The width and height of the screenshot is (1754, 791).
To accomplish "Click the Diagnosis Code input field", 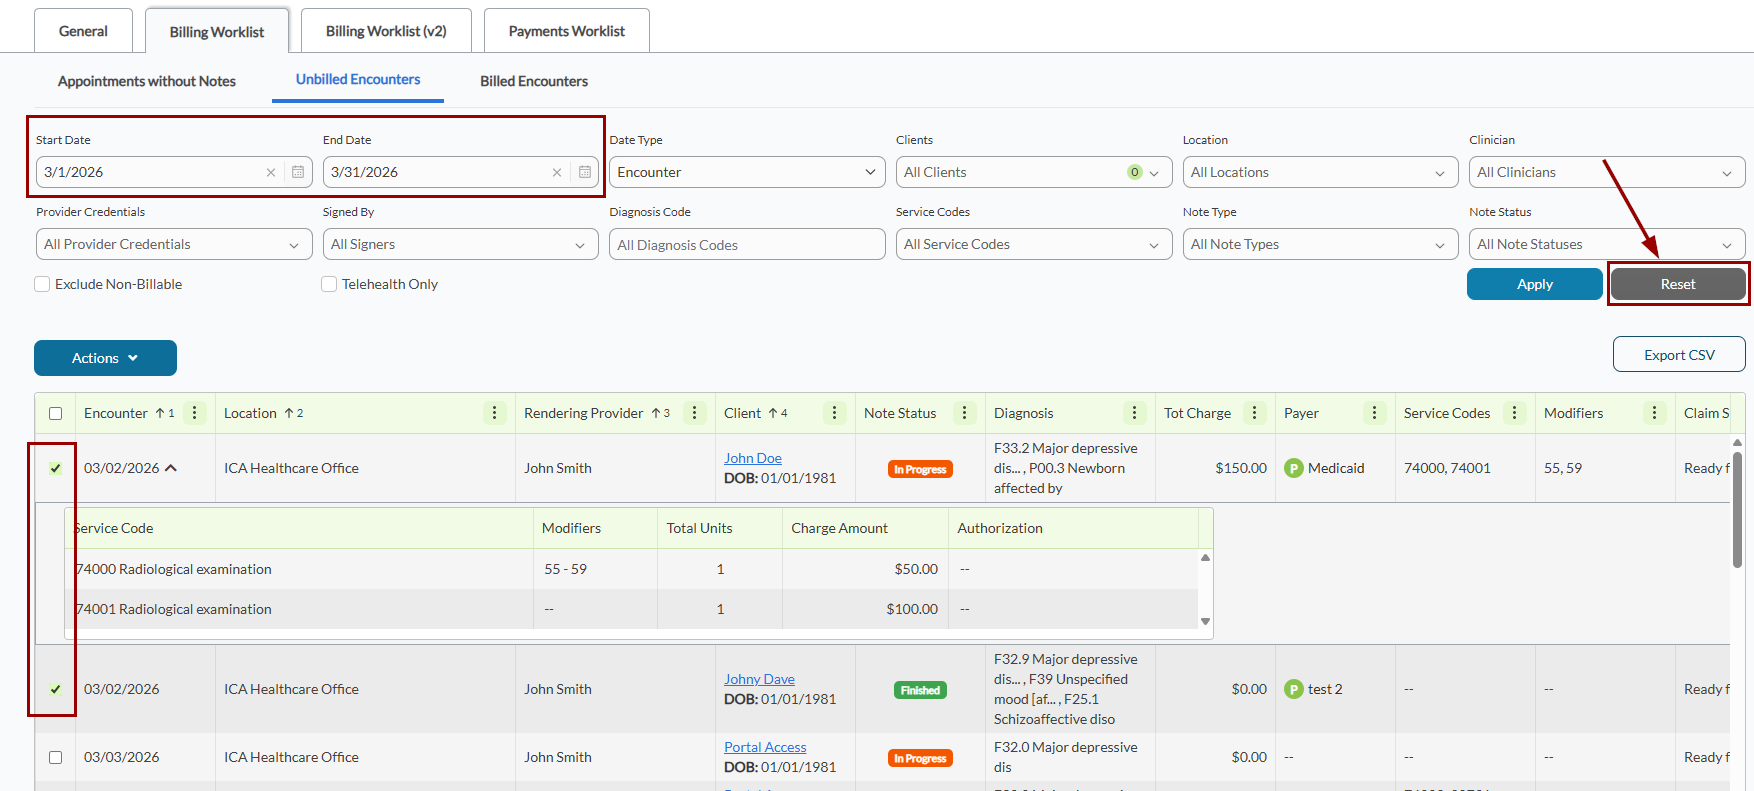I will point(746,245).
